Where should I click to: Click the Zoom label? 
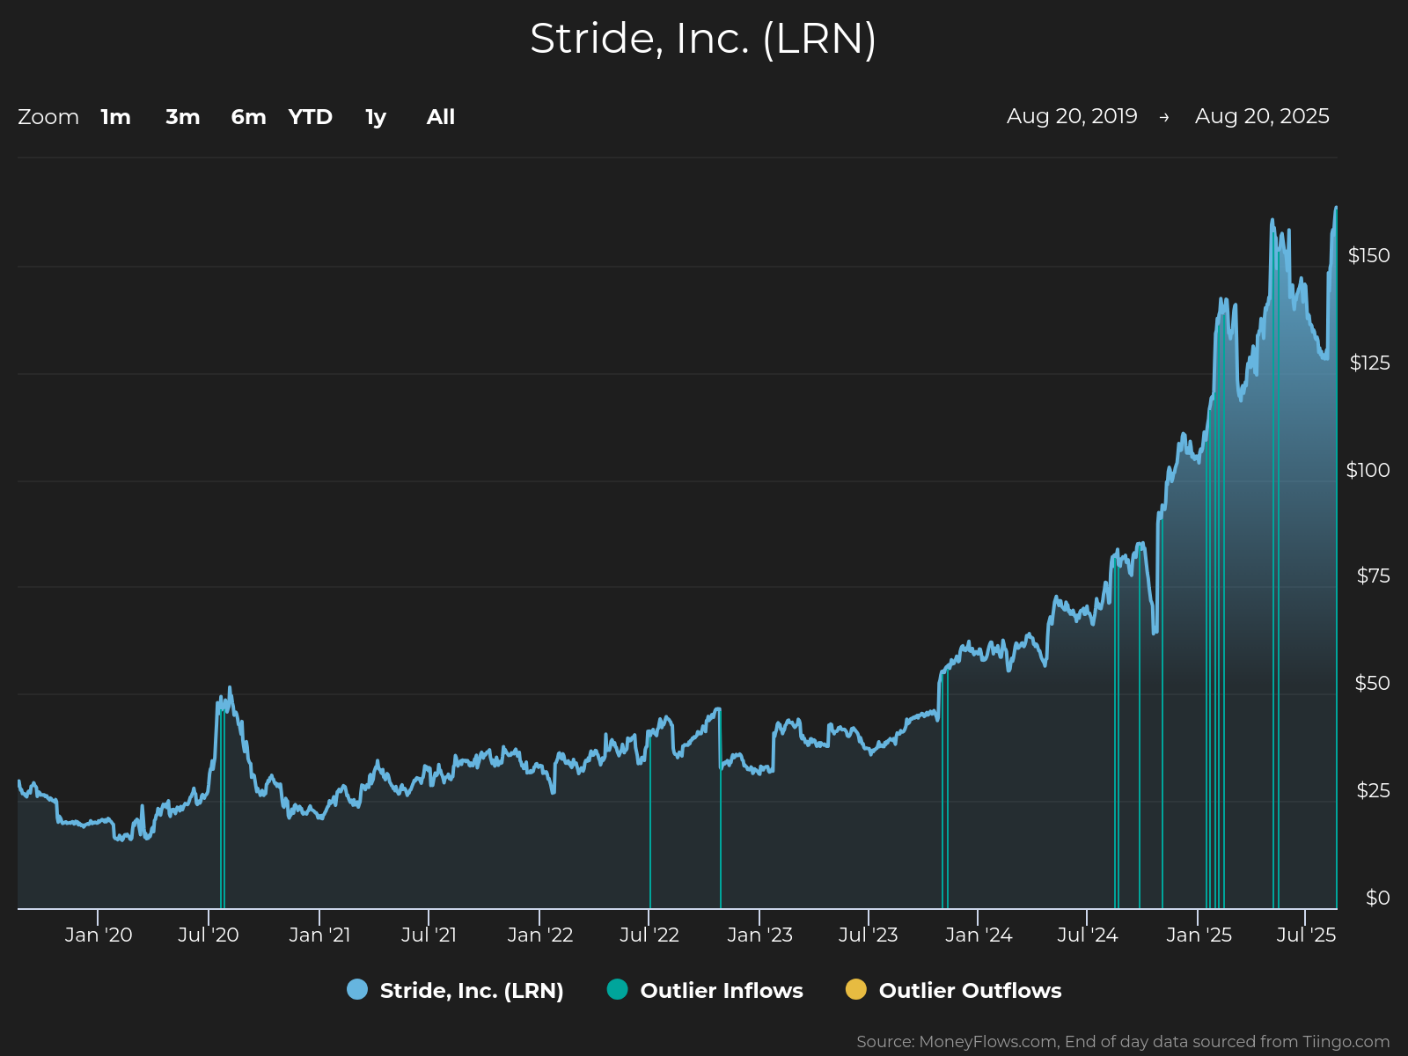[48, 117]
